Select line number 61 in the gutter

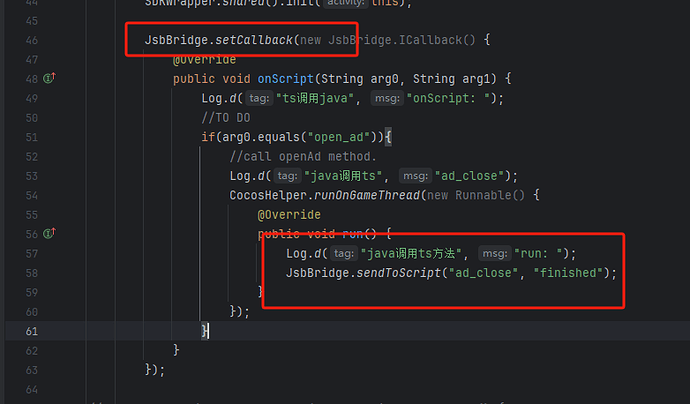click(32, 331)
